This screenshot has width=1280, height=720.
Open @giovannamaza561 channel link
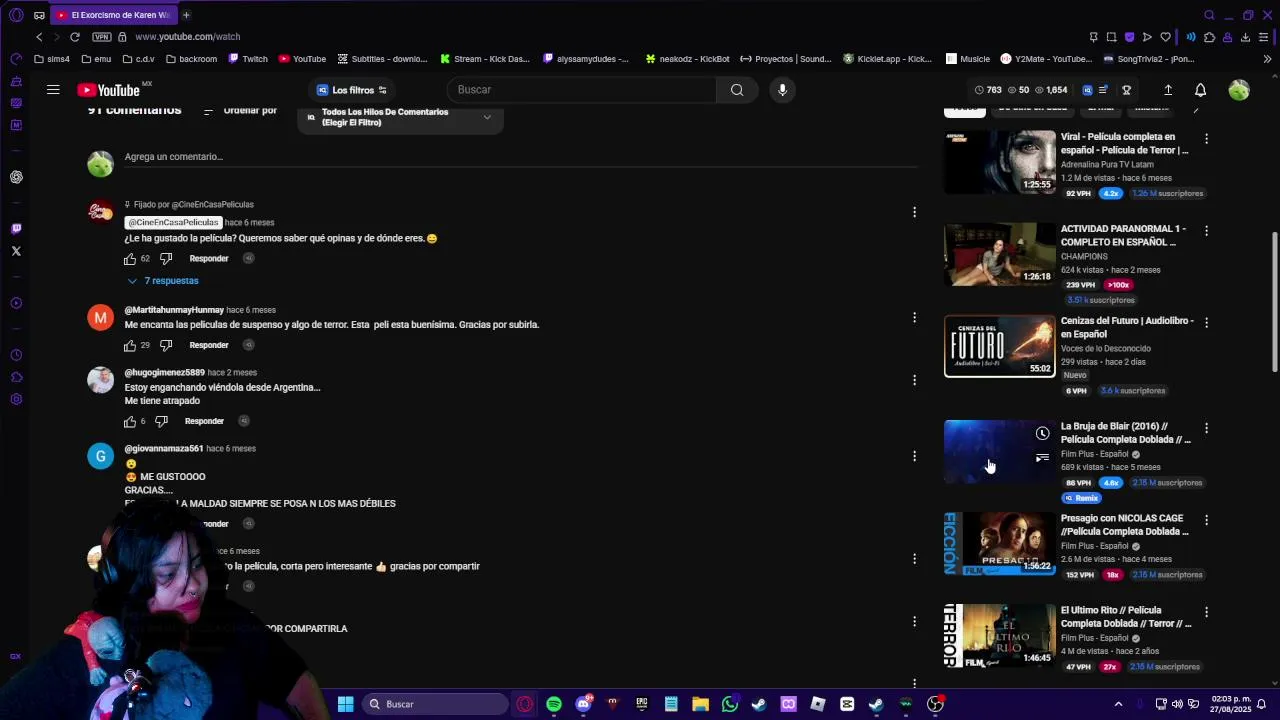pos(164,449)
